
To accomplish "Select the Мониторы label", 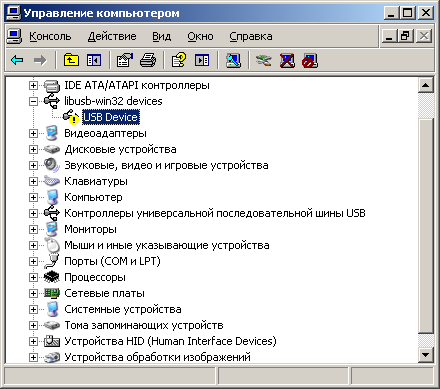I will pyautogui.click(x=90, y=229).
